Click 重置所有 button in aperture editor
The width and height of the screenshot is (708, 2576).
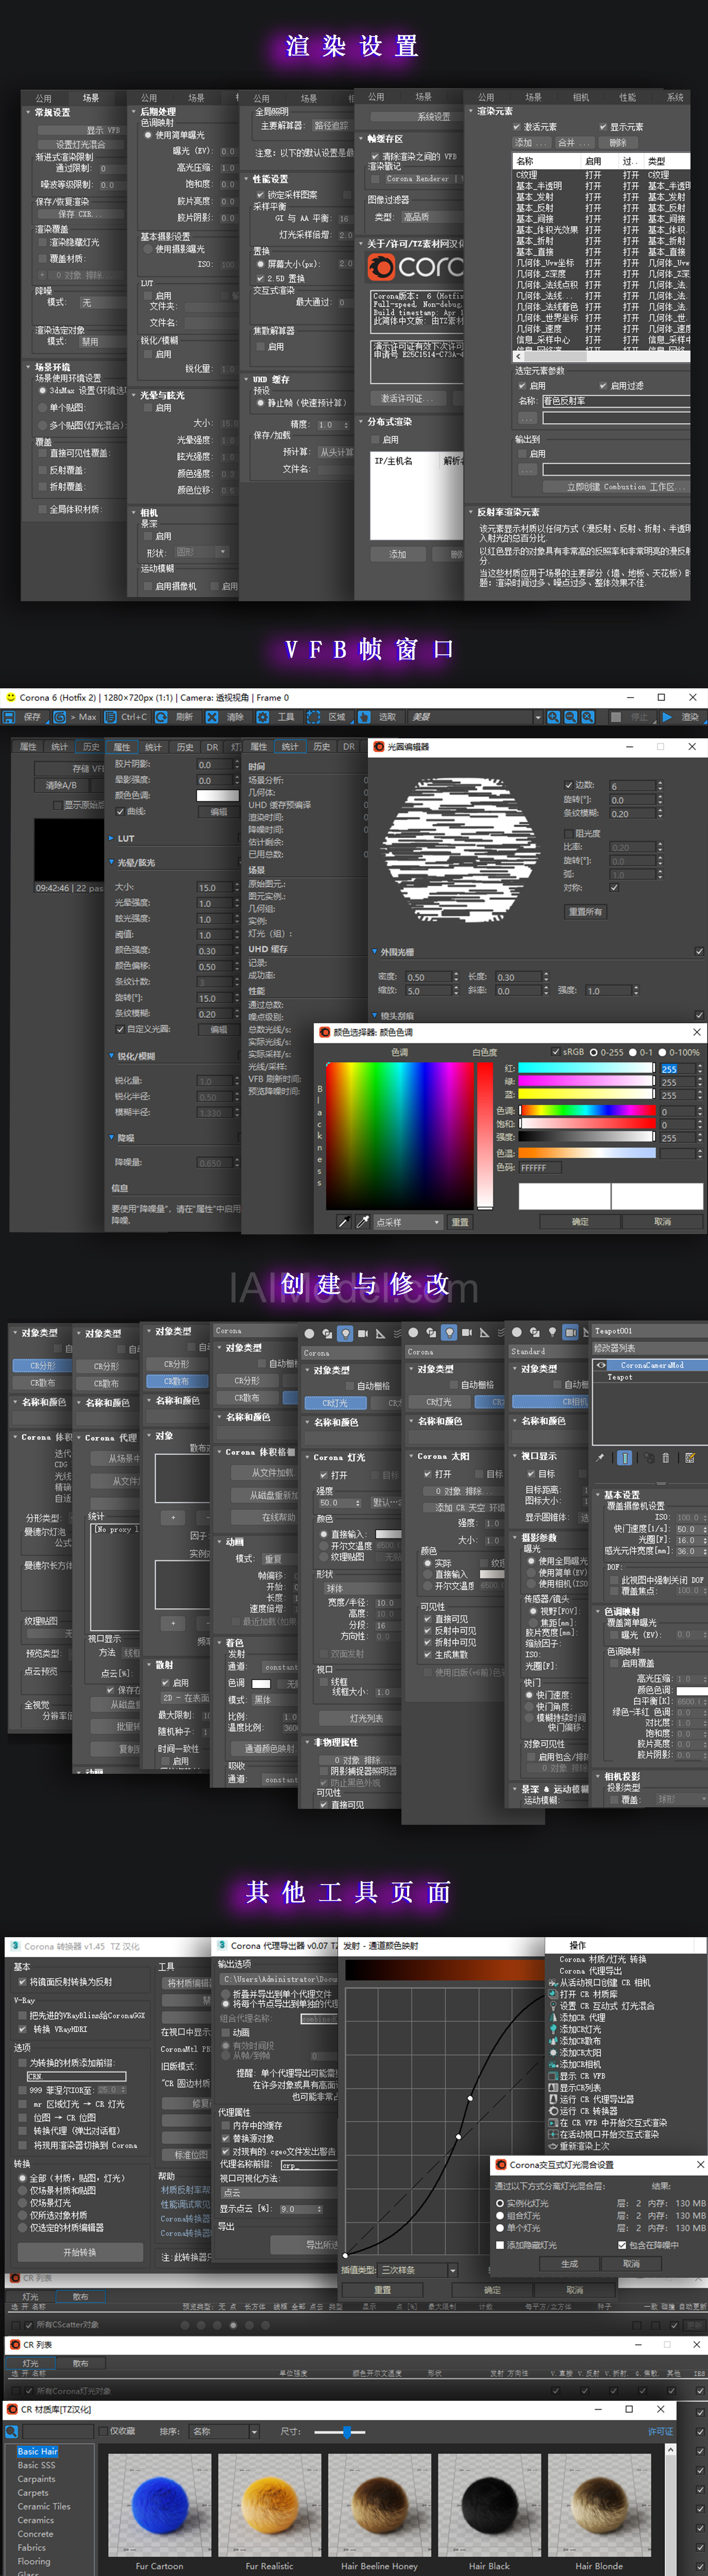[585, 911]
